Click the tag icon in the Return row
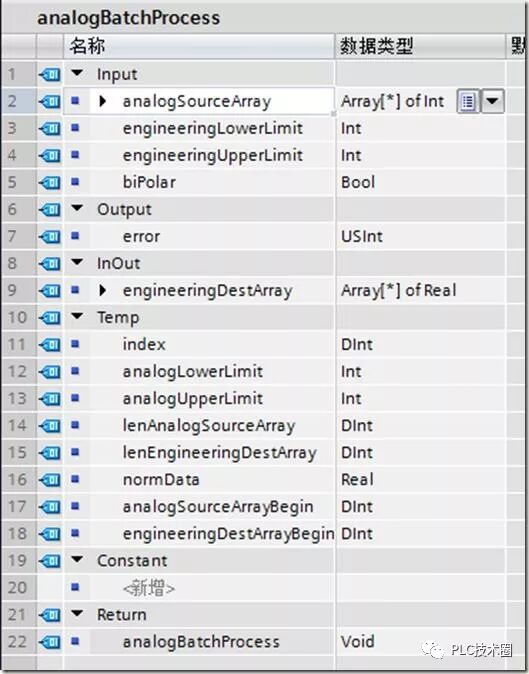Image resolution: width=529 pixels, height=674 pixels. pos(49,615)
